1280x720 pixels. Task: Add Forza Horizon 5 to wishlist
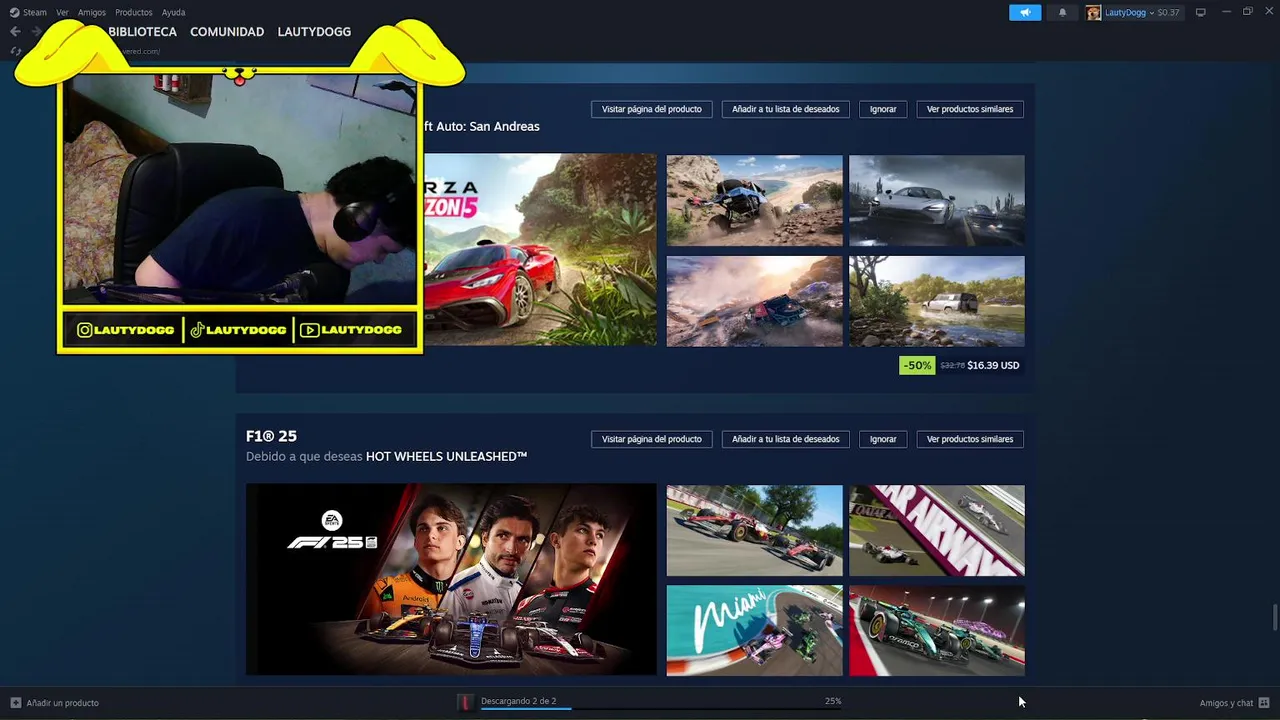click(786, 109)
